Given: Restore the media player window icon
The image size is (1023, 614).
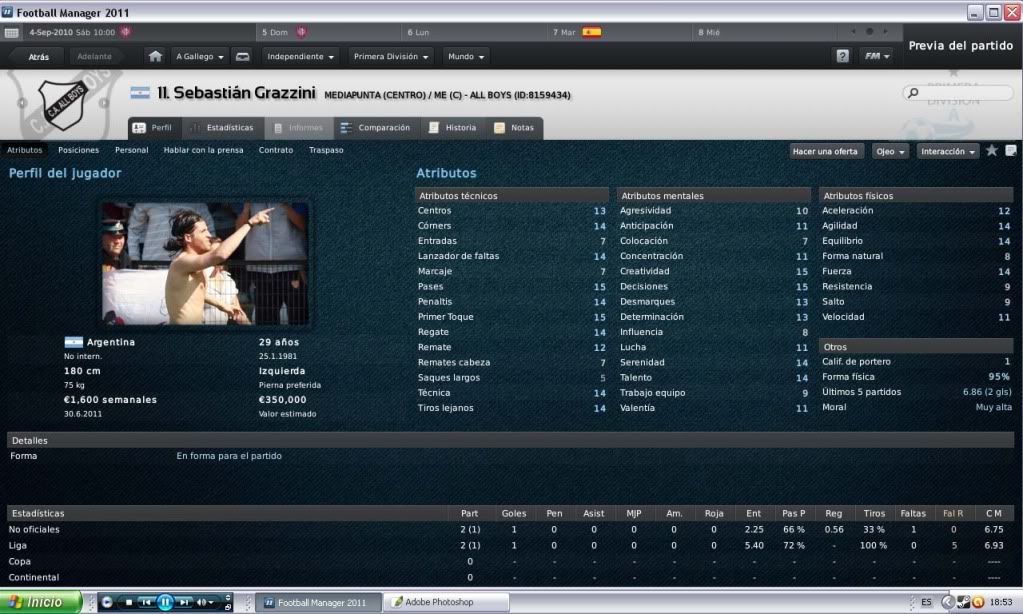Looking at the screenshot, I should tap(228, 607).
